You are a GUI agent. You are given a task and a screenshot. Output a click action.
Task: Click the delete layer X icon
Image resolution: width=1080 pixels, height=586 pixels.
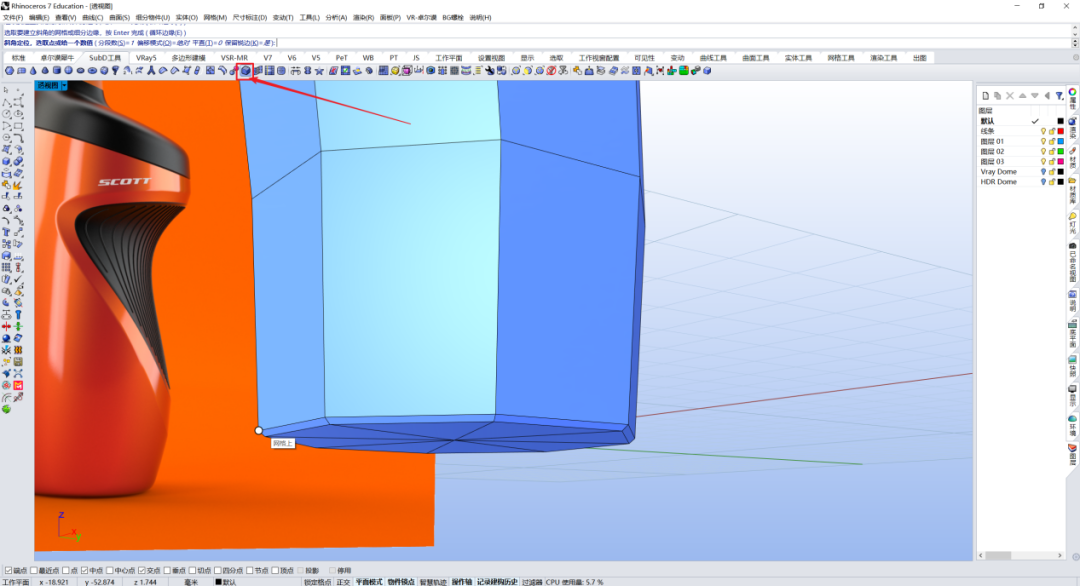pos(1010,96)
